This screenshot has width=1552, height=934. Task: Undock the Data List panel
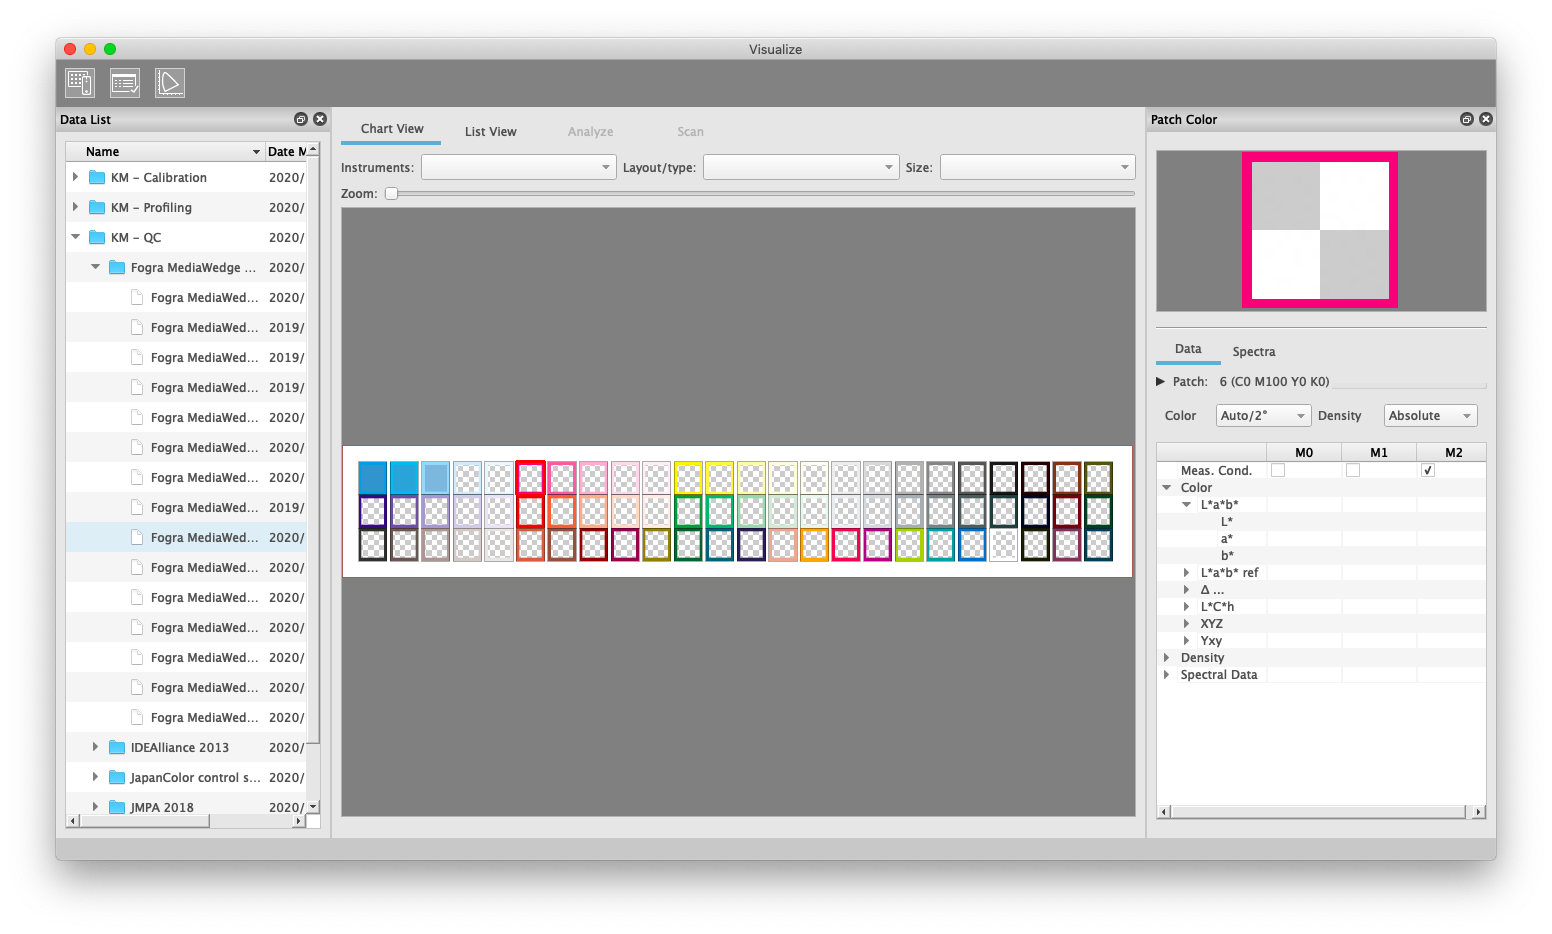coord(301,119)
